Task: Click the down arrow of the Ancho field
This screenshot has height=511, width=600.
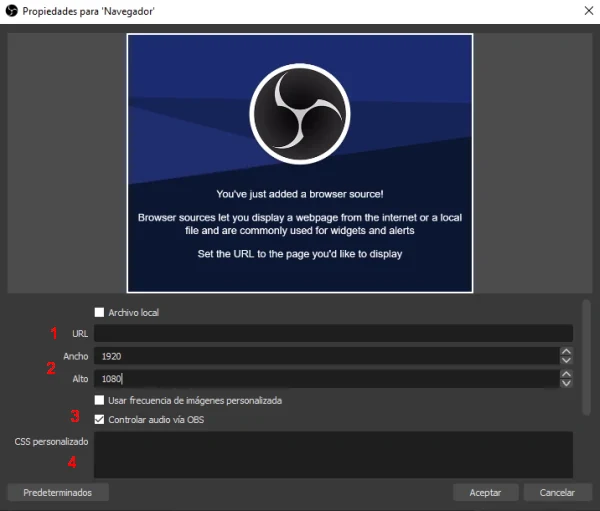Action: point(566,360)
